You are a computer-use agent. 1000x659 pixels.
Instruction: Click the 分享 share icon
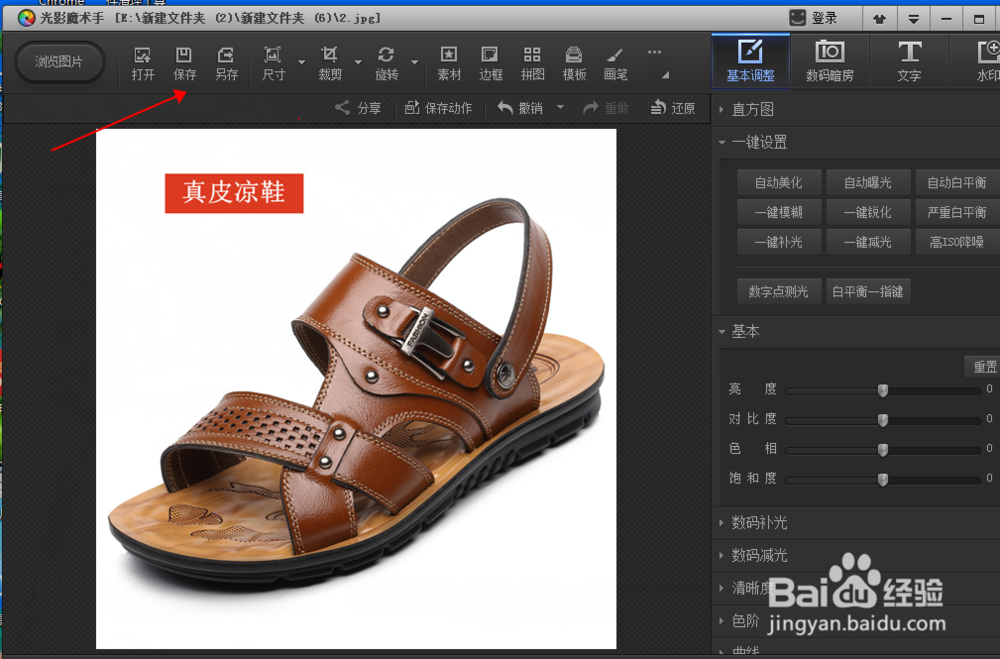(358, 108)
